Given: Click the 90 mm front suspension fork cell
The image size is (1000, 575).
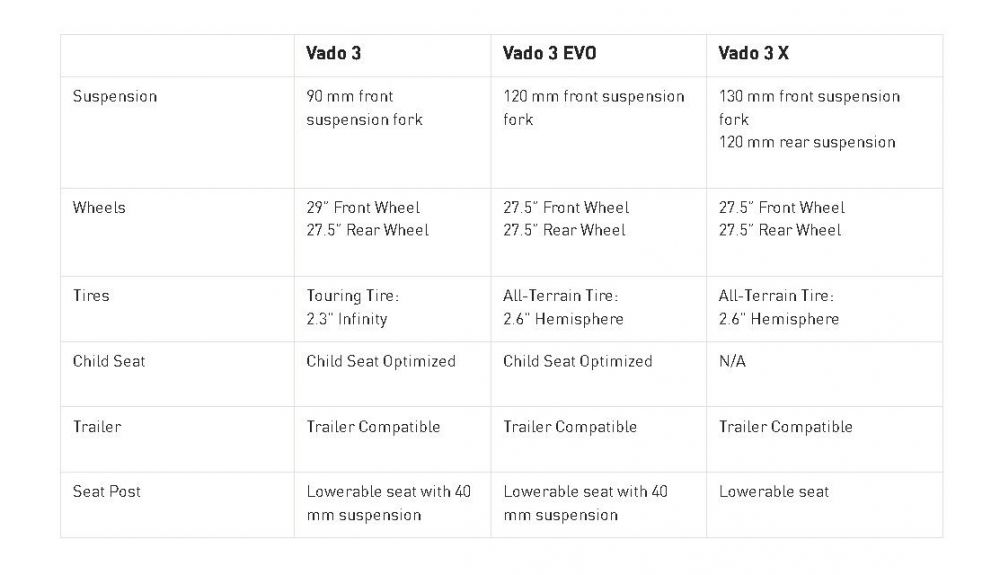Looking at the screenshot, I should click(x=364, y=108).
